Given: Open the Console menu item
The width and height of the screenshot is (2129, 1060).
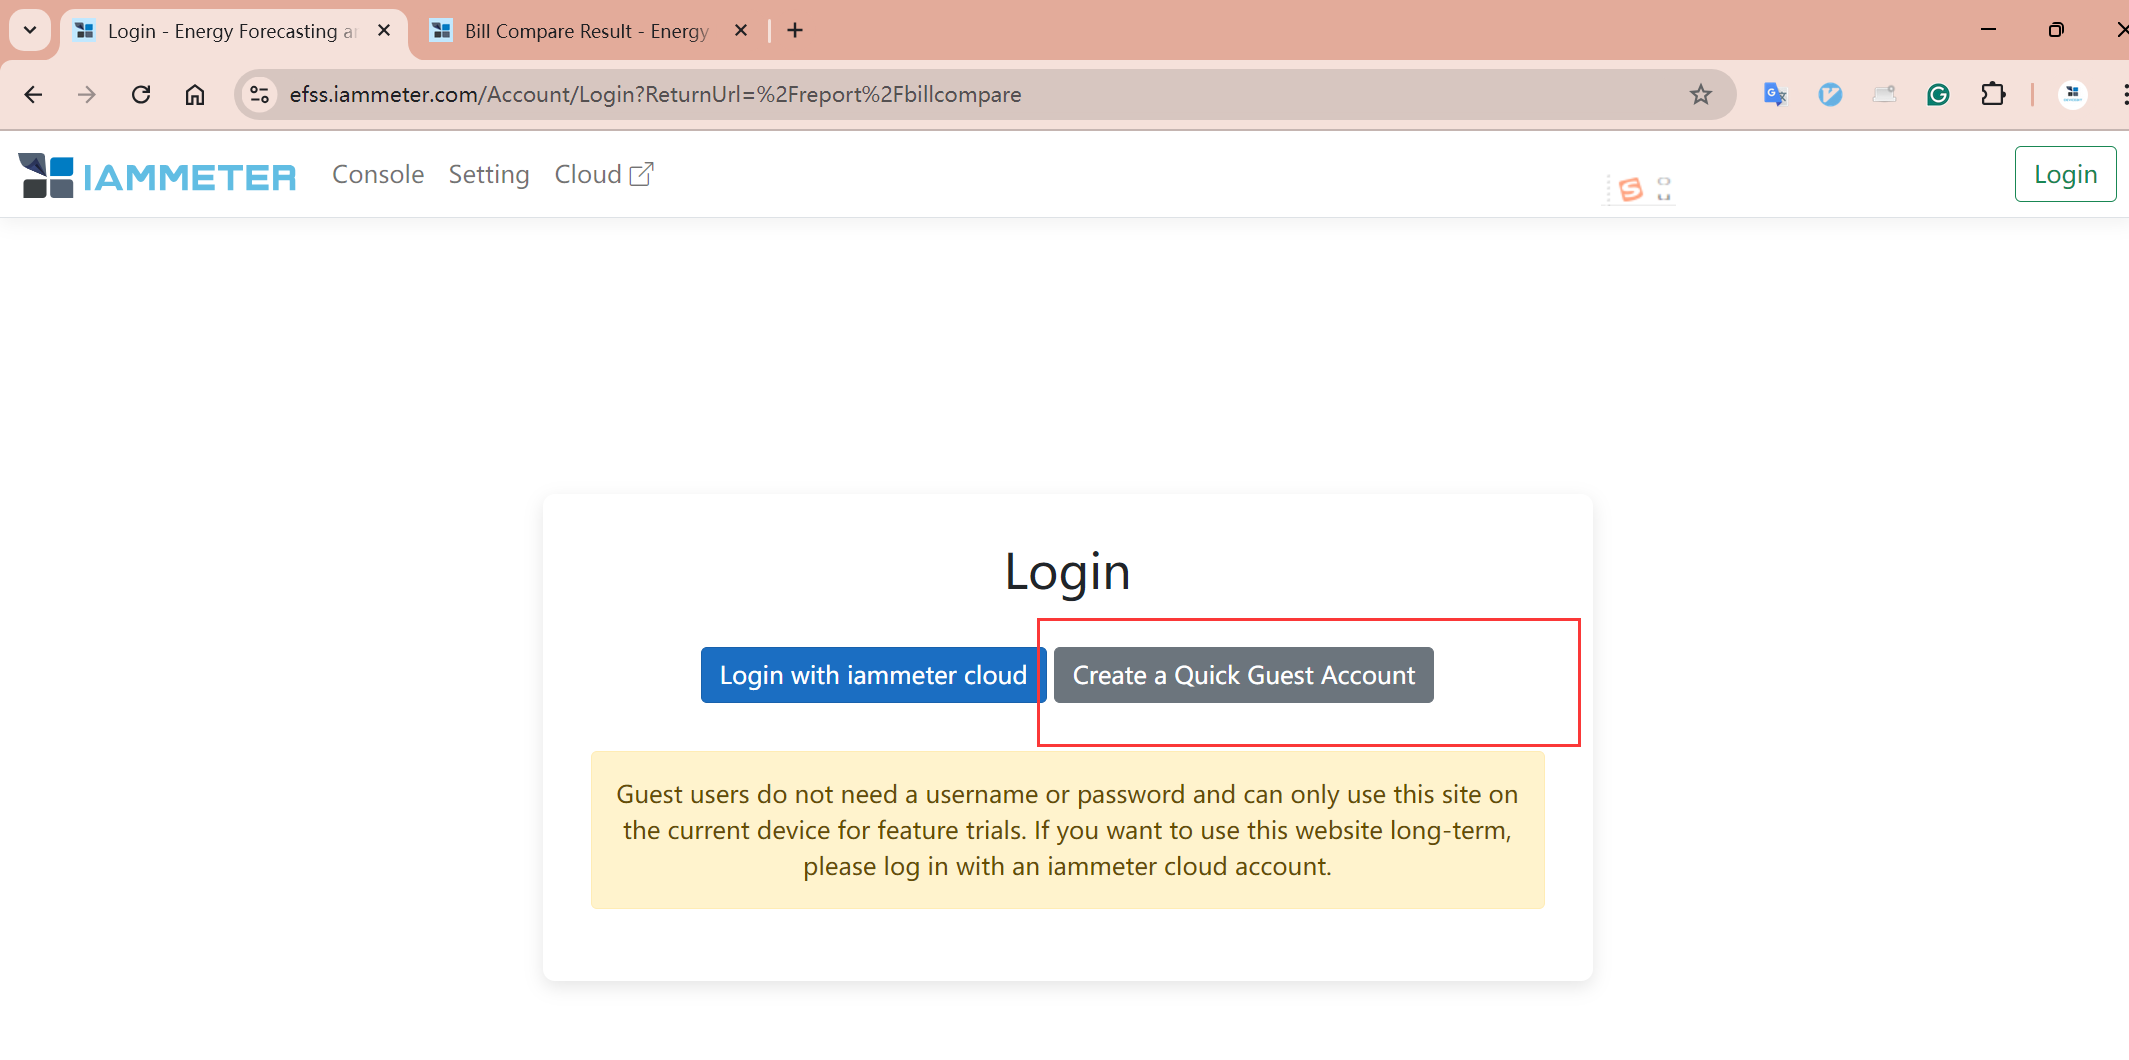Looking at the screenshot, I should tap(378, 174).
